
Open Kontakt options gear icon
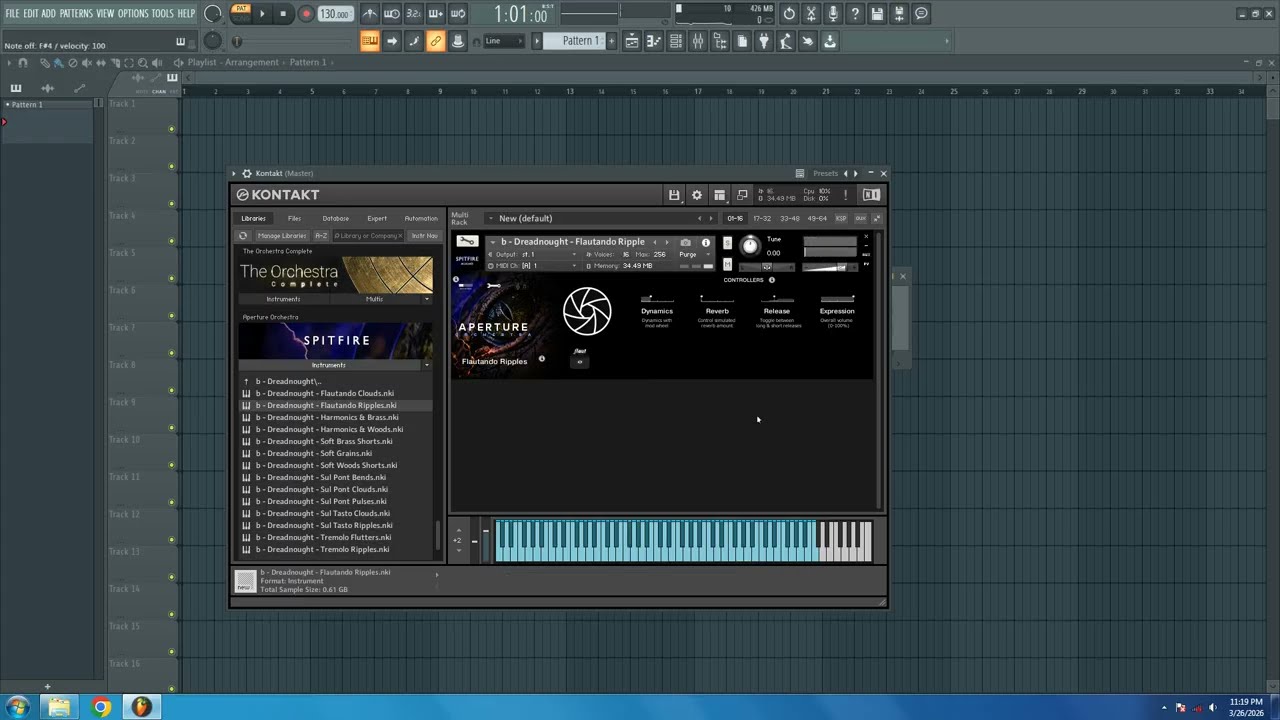coord(697,195)
